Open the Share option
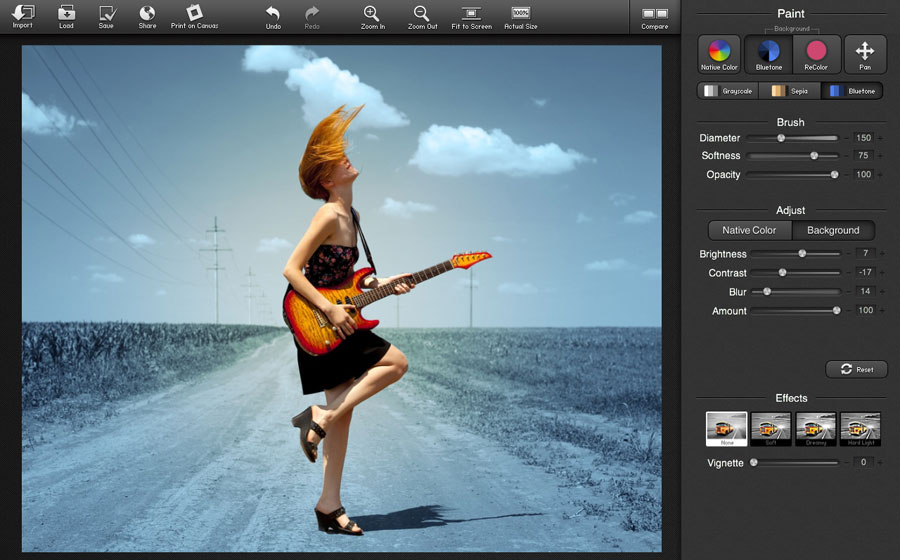 (x=147, y=14)
